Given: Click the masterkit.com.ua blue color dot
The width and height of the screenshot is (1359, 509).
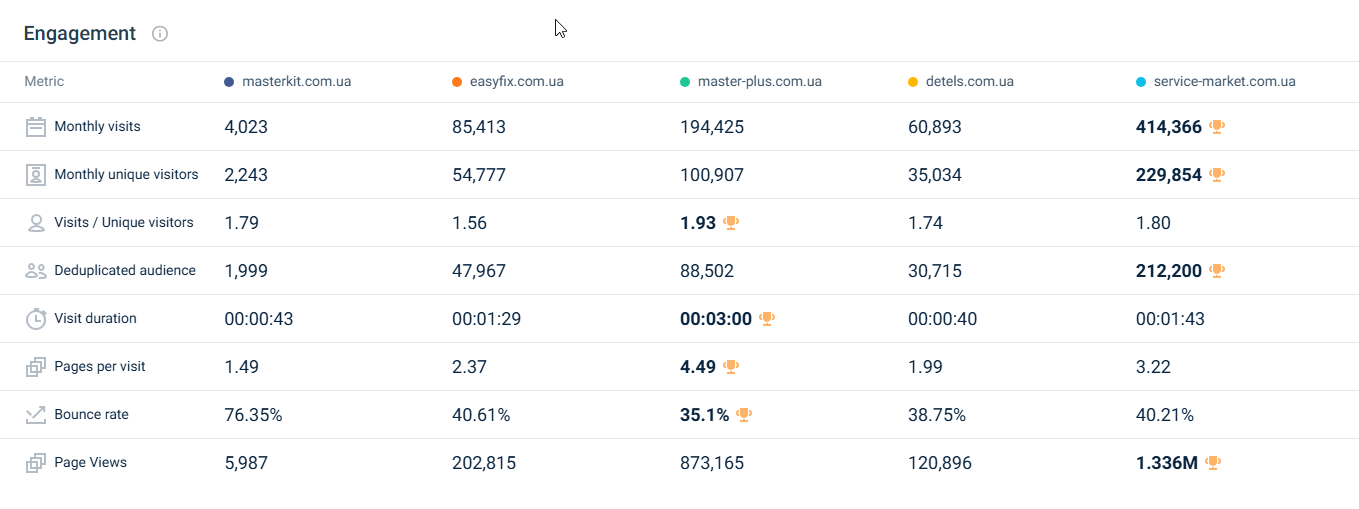Looking at the screenshot, I should (x=229, y=82).
